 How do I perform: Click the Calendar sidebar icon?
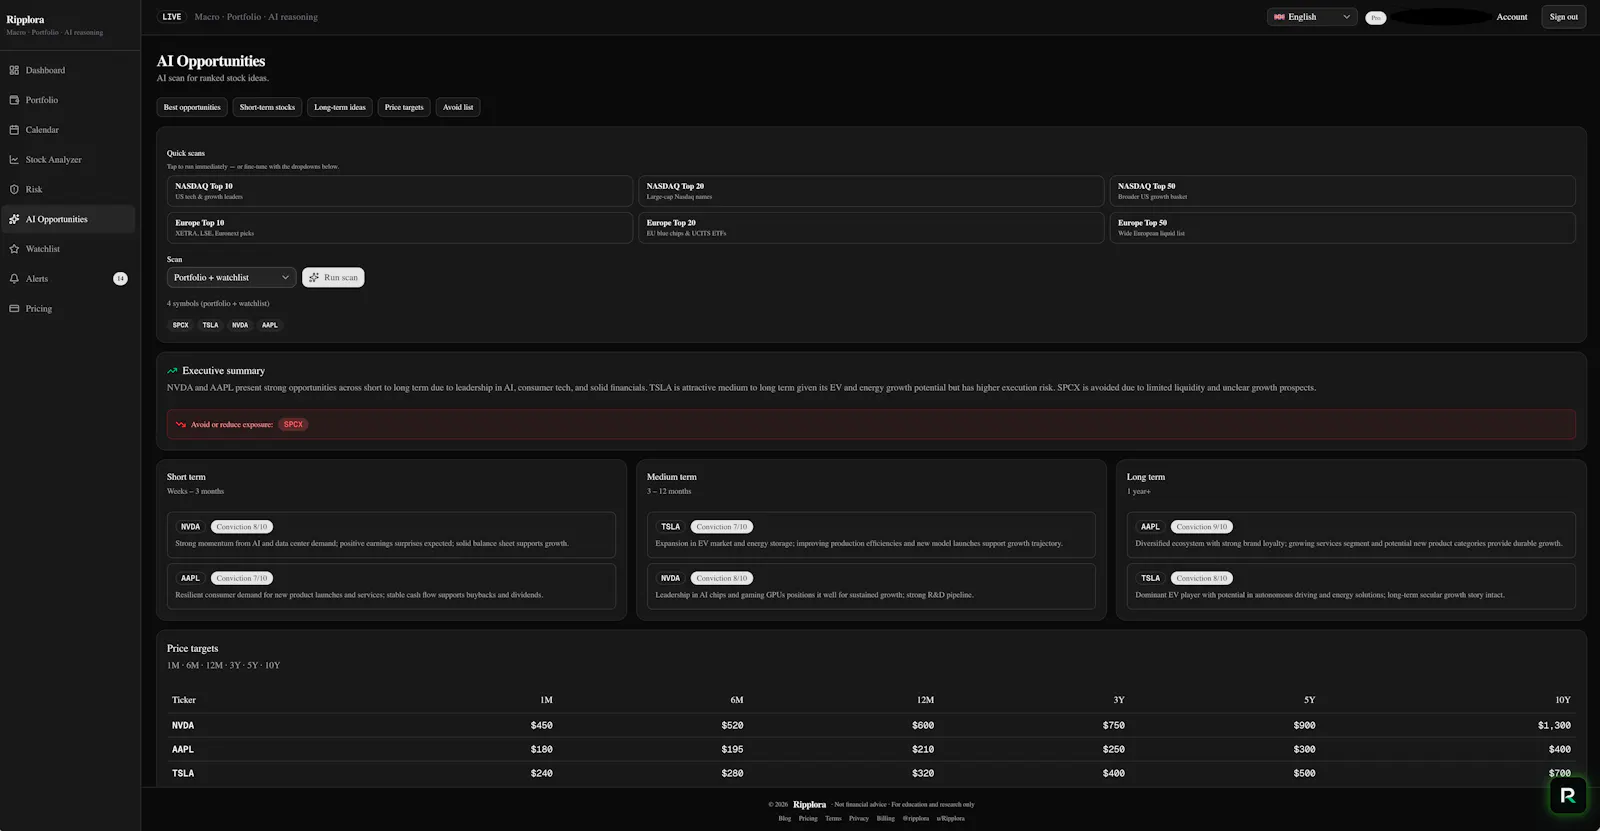coord(14,130)
